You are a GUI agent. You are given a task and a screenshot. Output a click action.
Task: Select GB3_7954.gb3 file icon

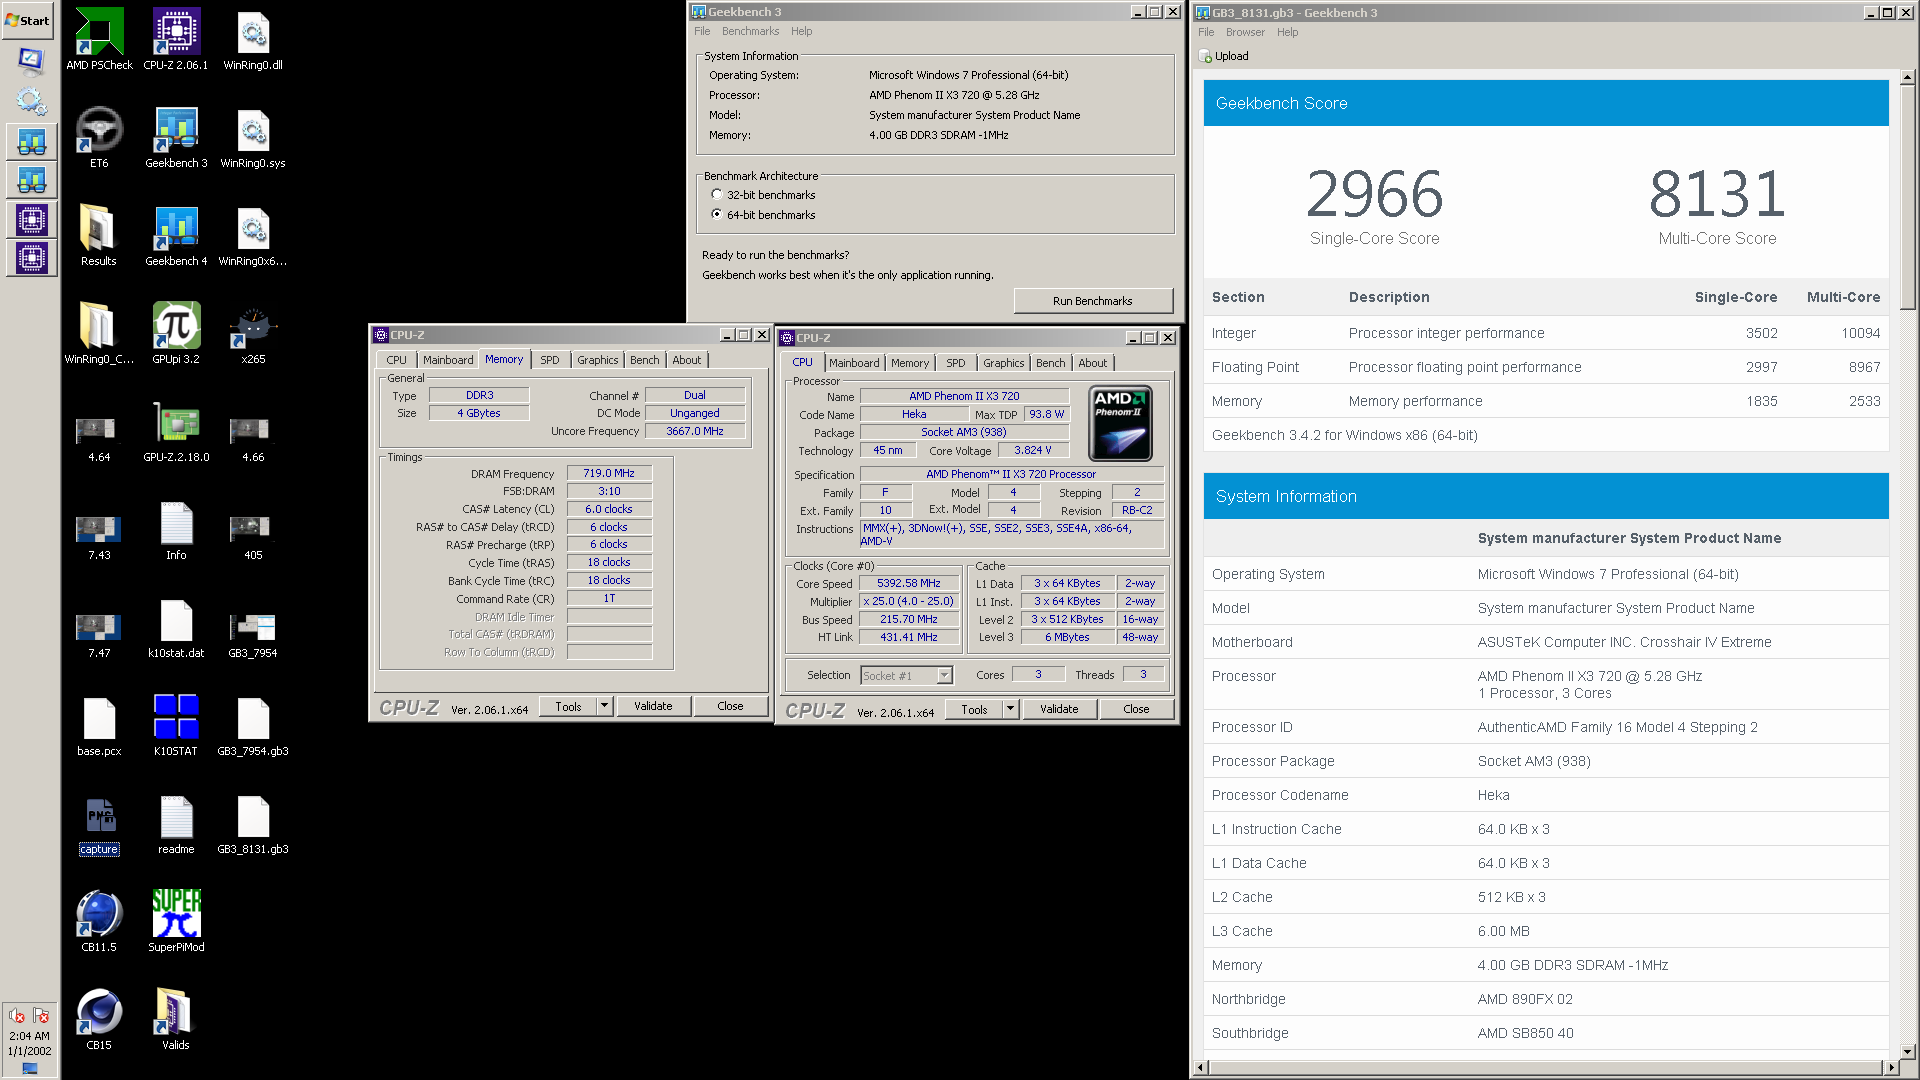point(253,724)
